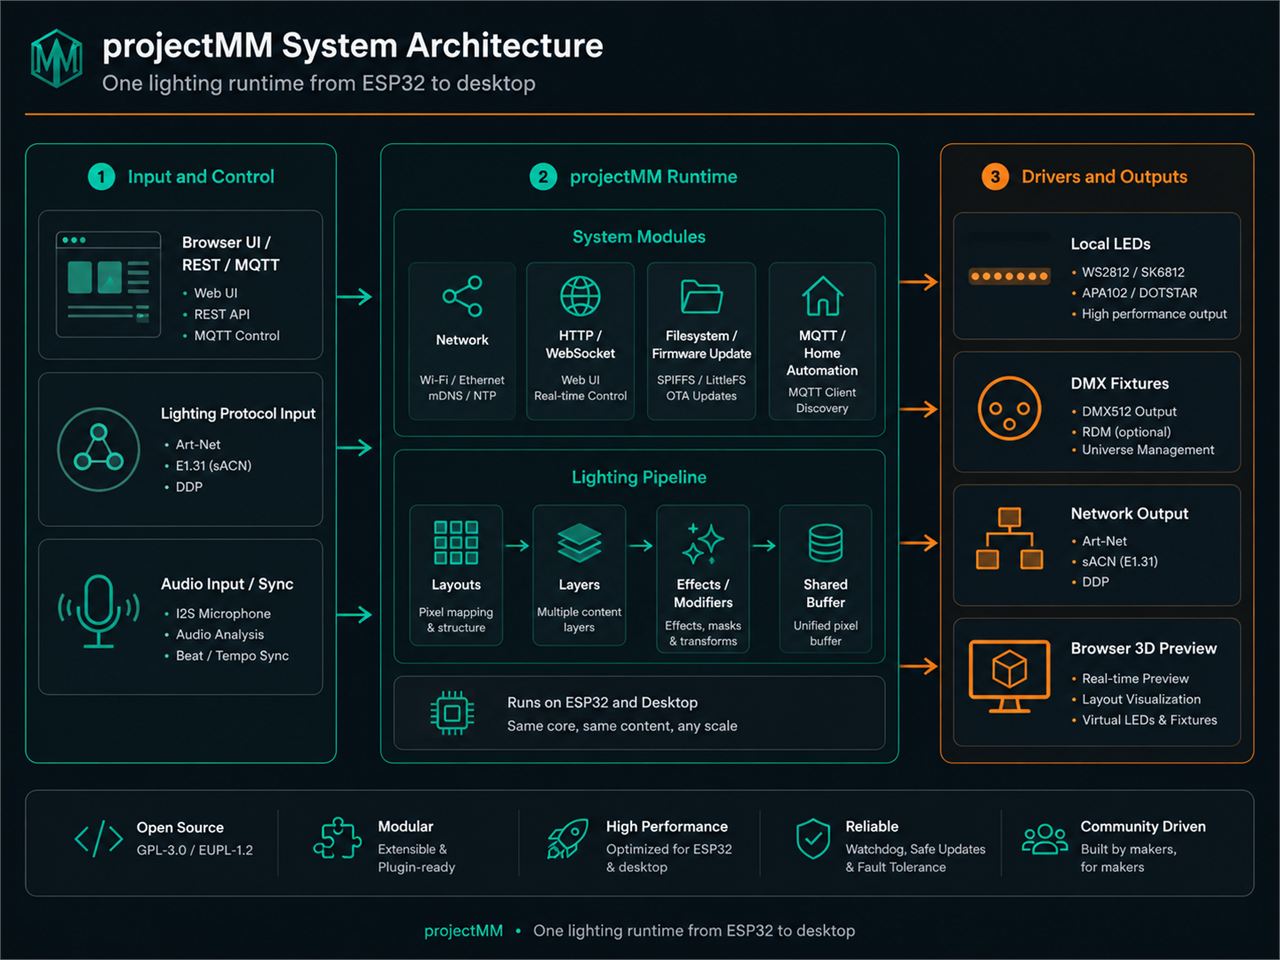Image resolution: width=1280 pixels, height=960 pixels.
Task: Click the footer projectMM label
Action: [463, 931]
